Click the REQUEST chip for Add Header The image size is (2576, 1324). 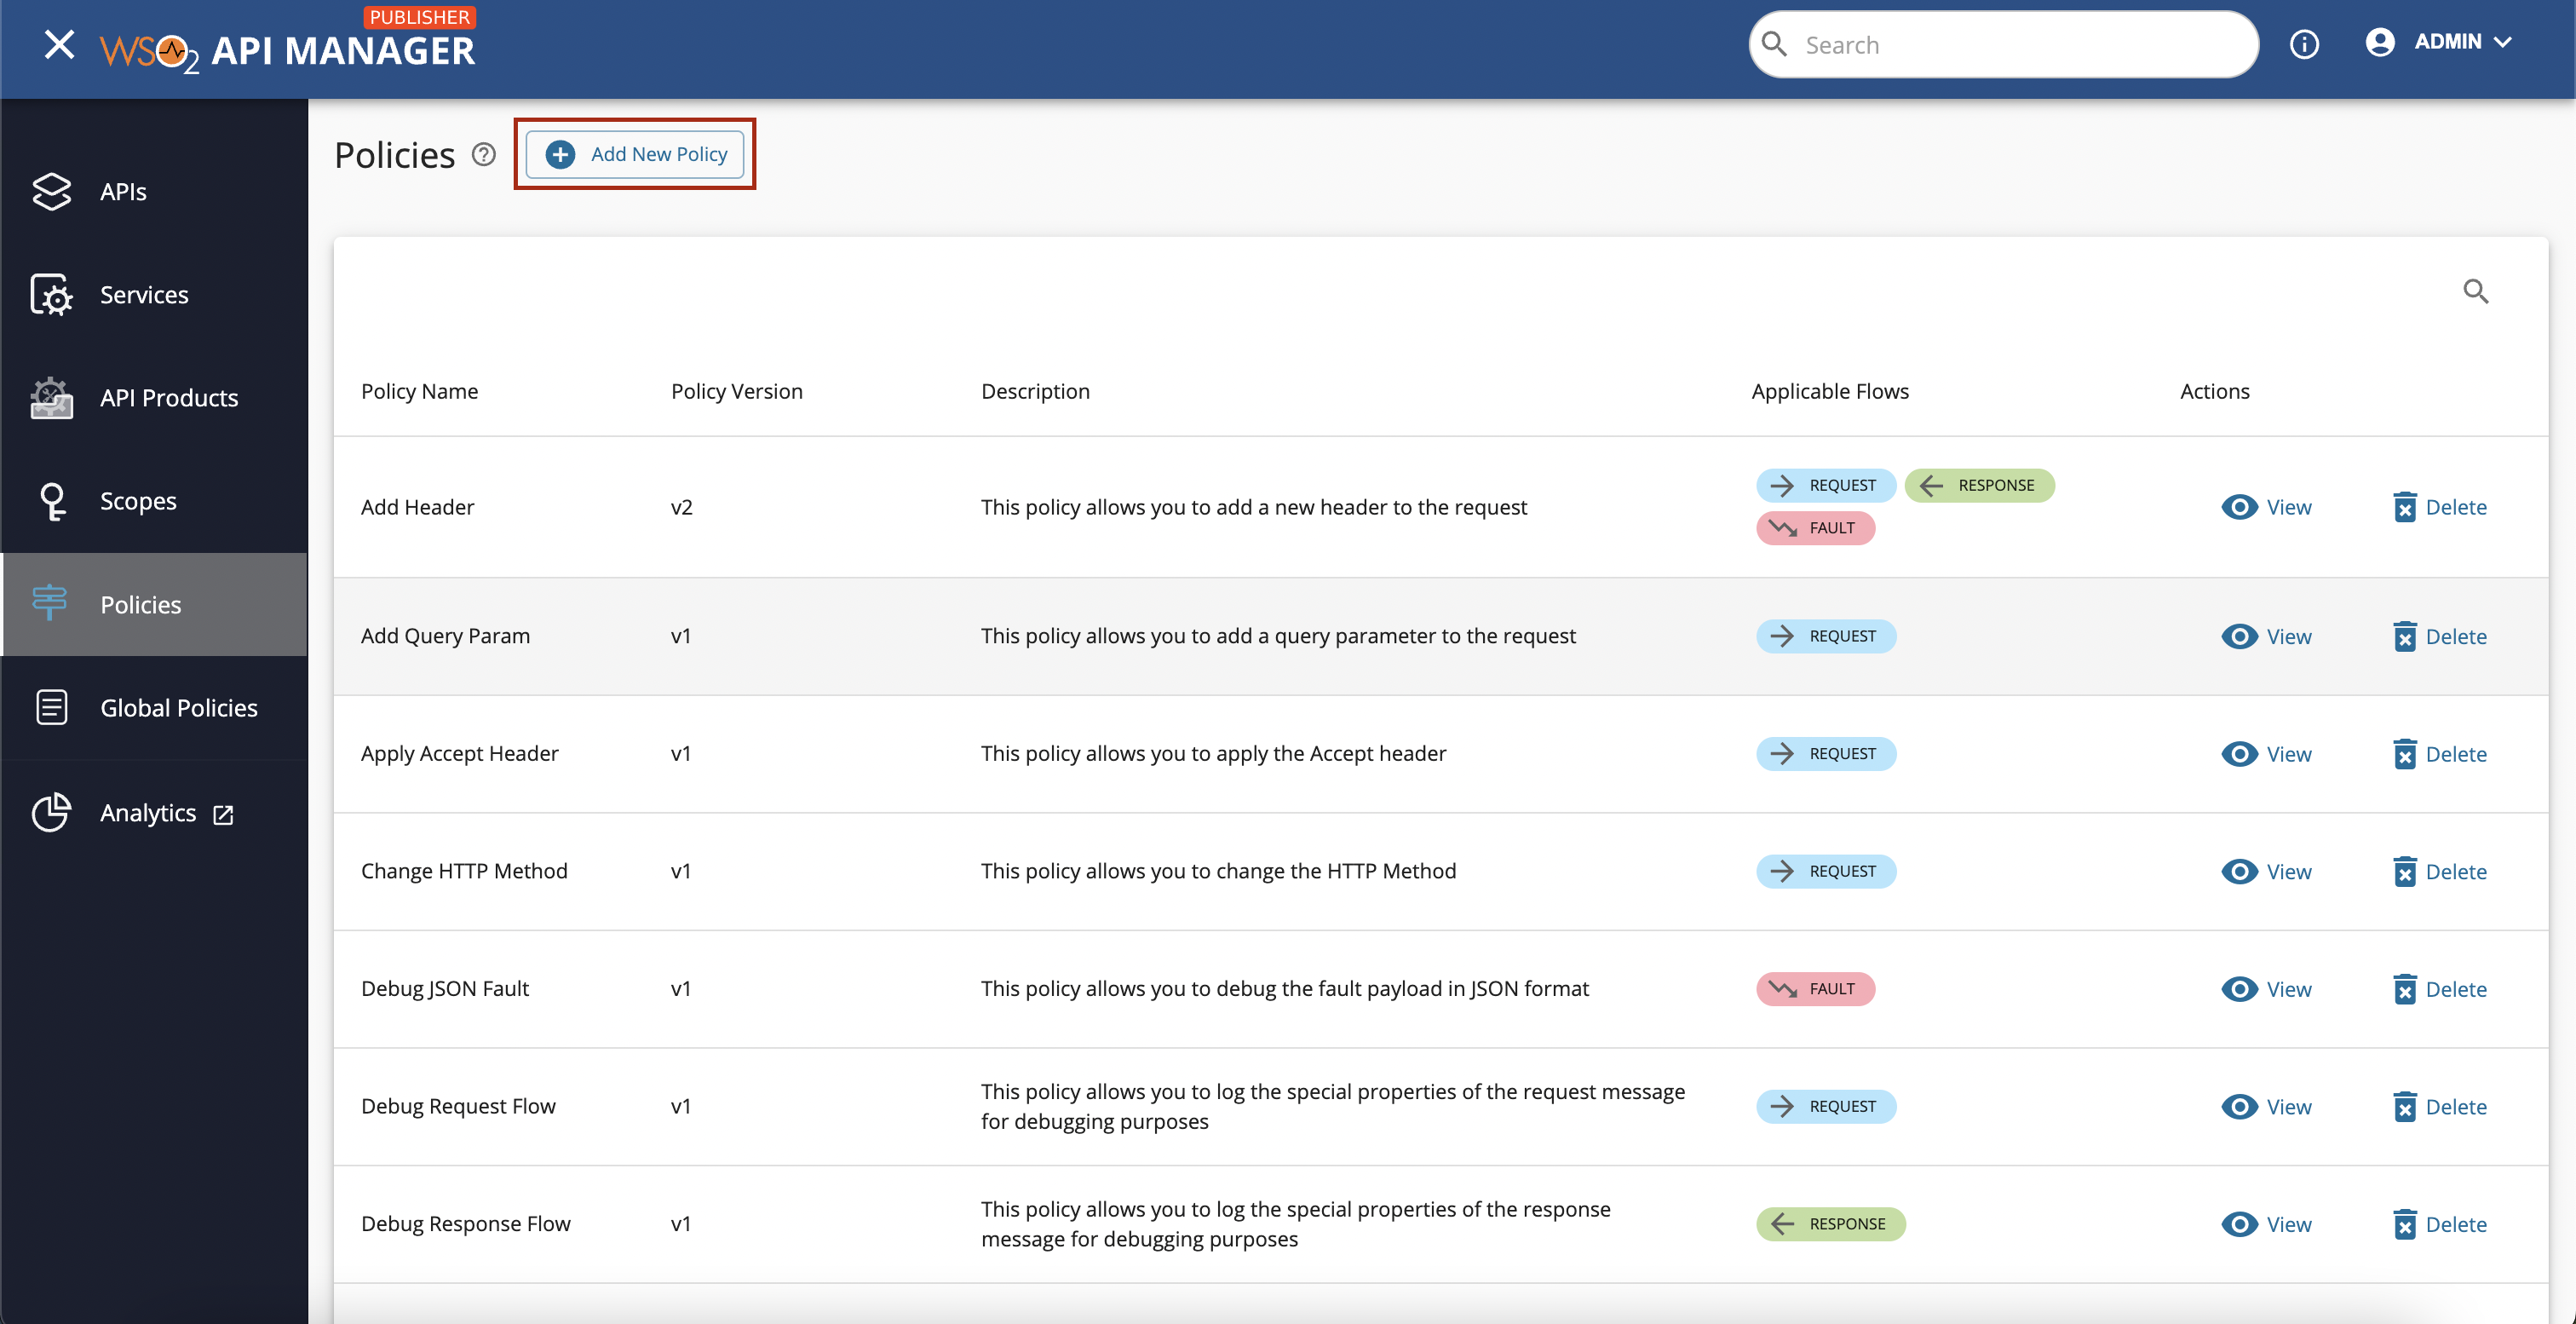click(x=1826, y=485)
